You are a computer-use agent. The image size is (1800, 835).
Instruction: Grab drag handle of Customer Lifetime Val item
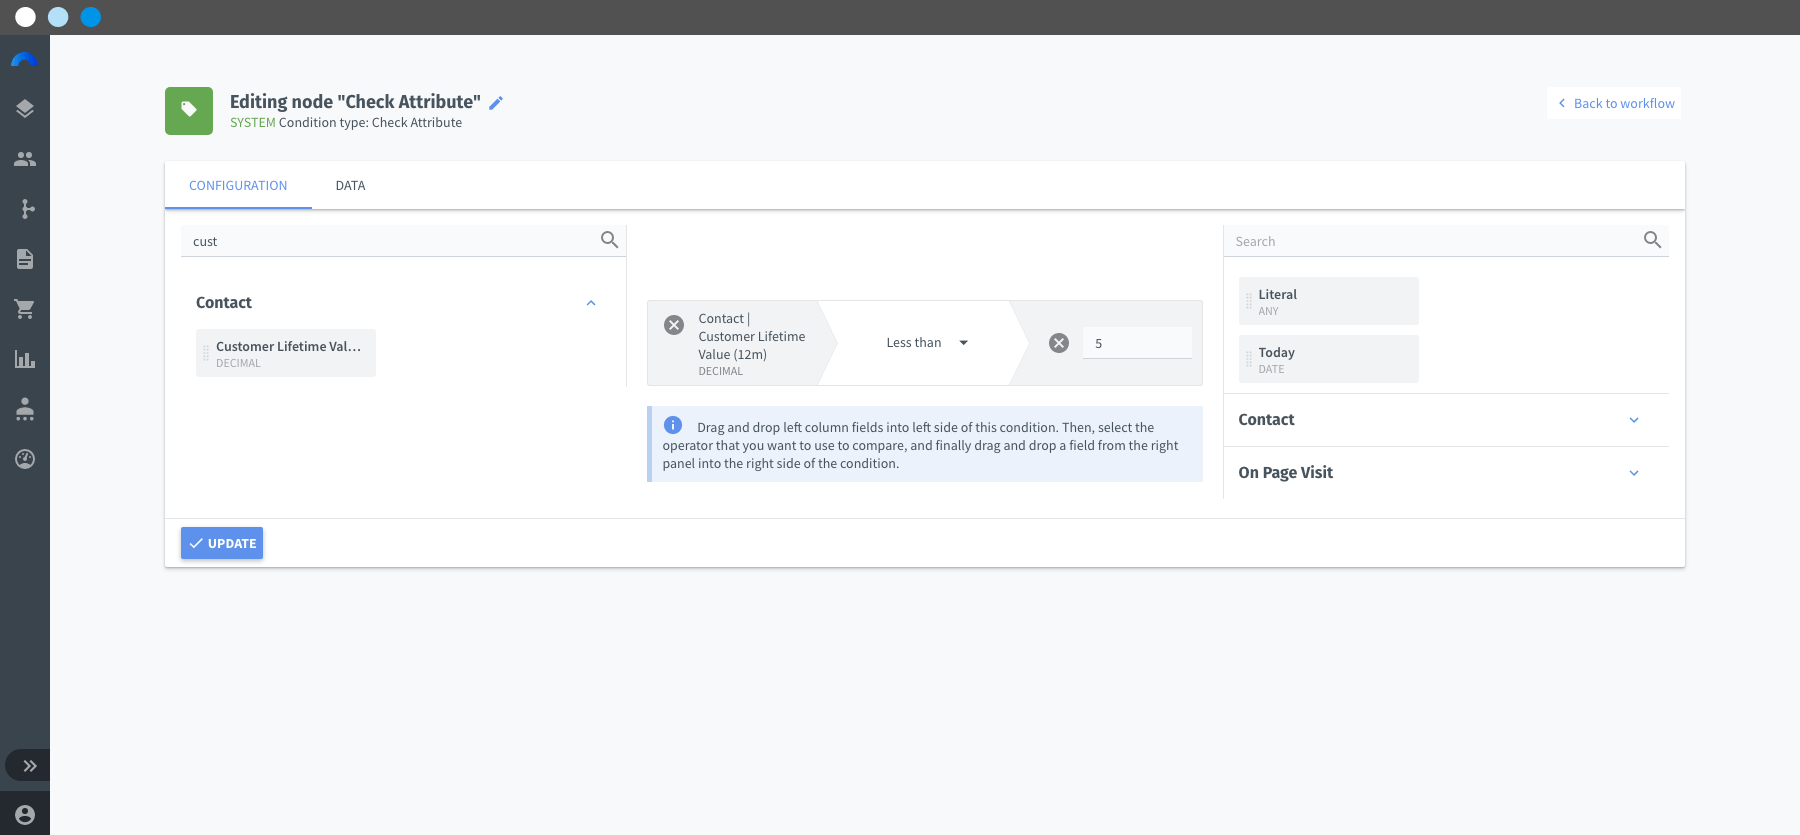click(x=206, y=353)
